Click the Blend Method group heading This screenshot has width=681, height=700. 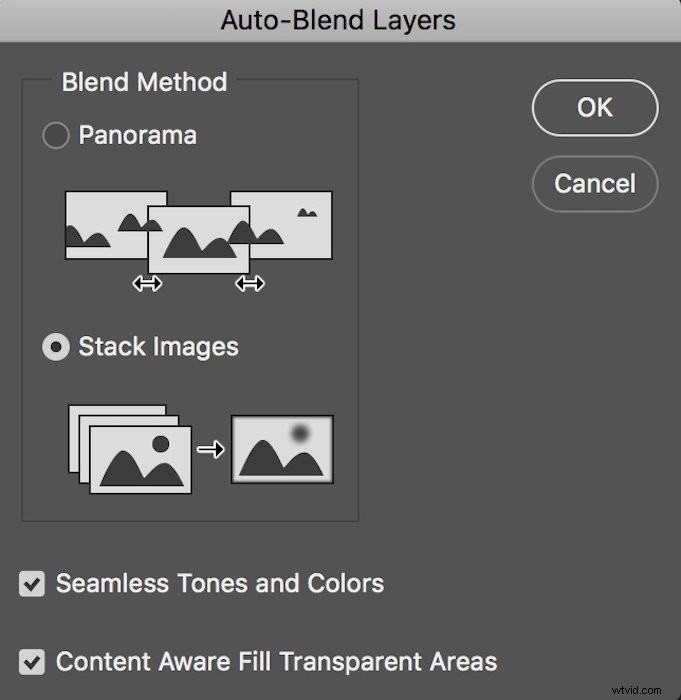[144, 82]
